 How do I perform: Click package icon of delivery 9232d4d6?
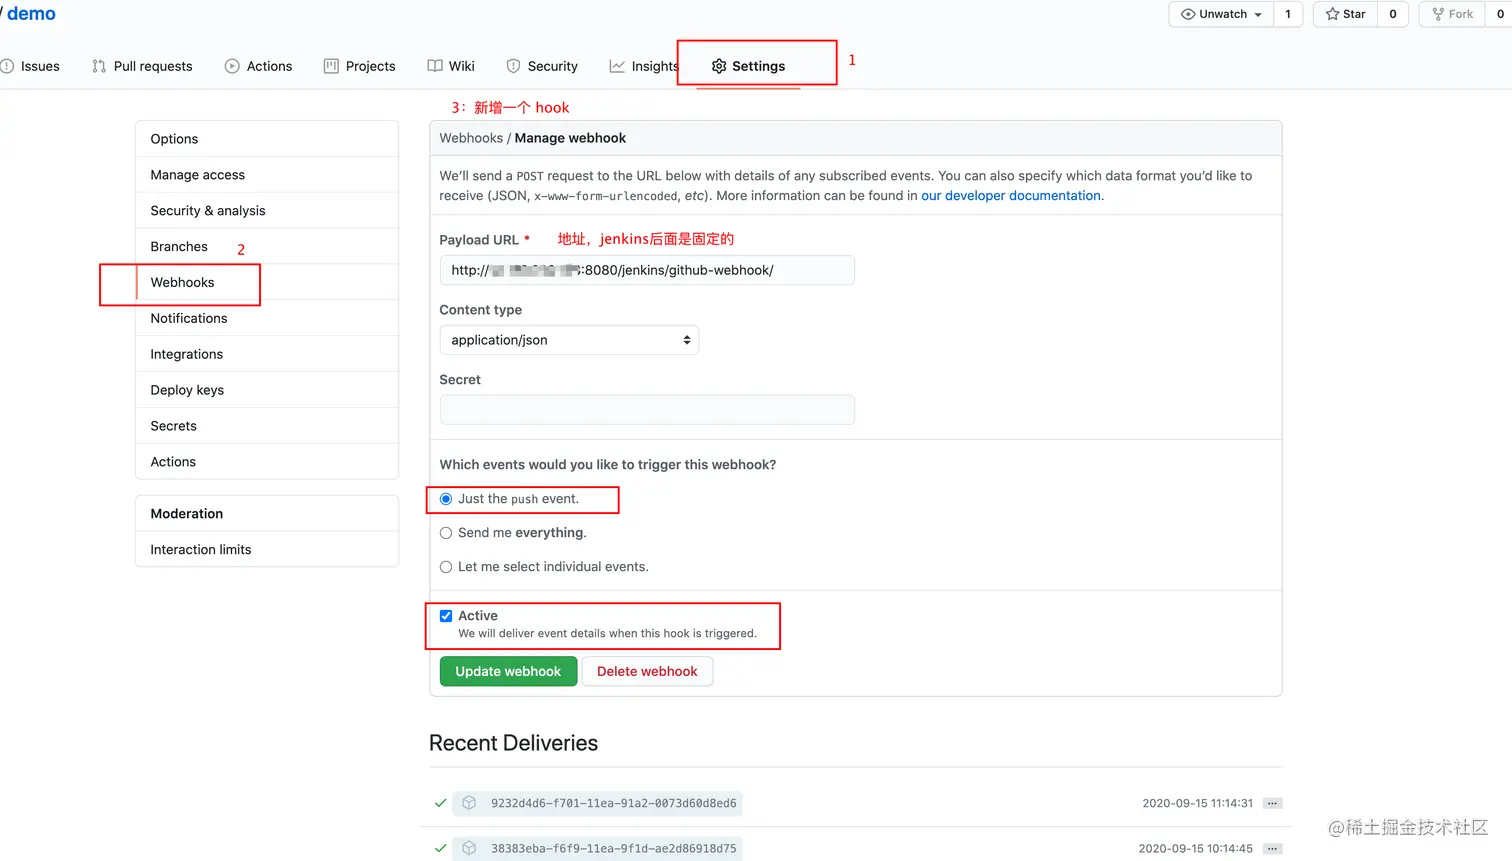pyautogui.click(x=469, y=803)
